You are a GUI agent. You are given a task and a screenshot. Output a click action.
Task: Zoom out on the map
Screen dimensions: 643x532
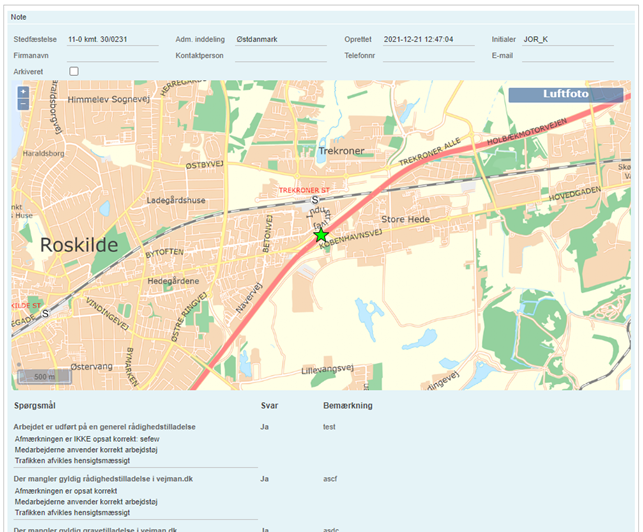click(x=23, y=104)
